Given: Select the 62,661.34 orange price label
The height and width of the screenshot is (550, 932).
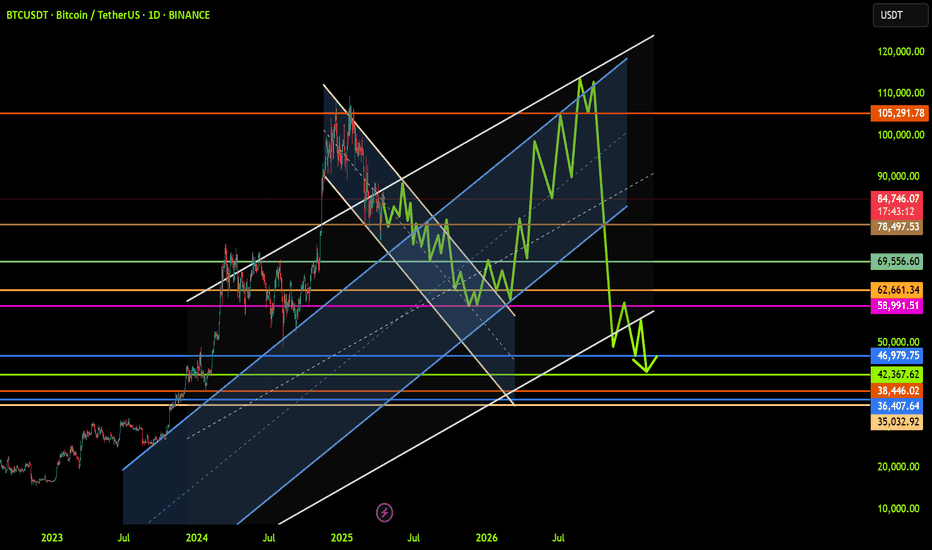Looking at the screenshot, I should coord(897,290).
